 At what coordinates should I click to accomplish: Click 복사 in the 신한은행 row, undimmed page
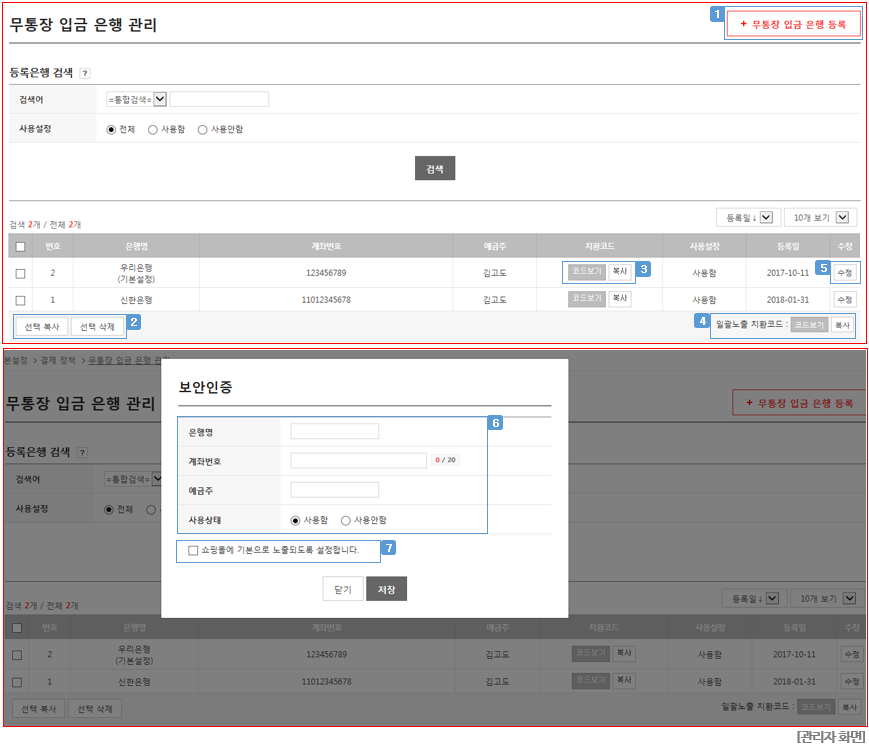tap(620, 298)
